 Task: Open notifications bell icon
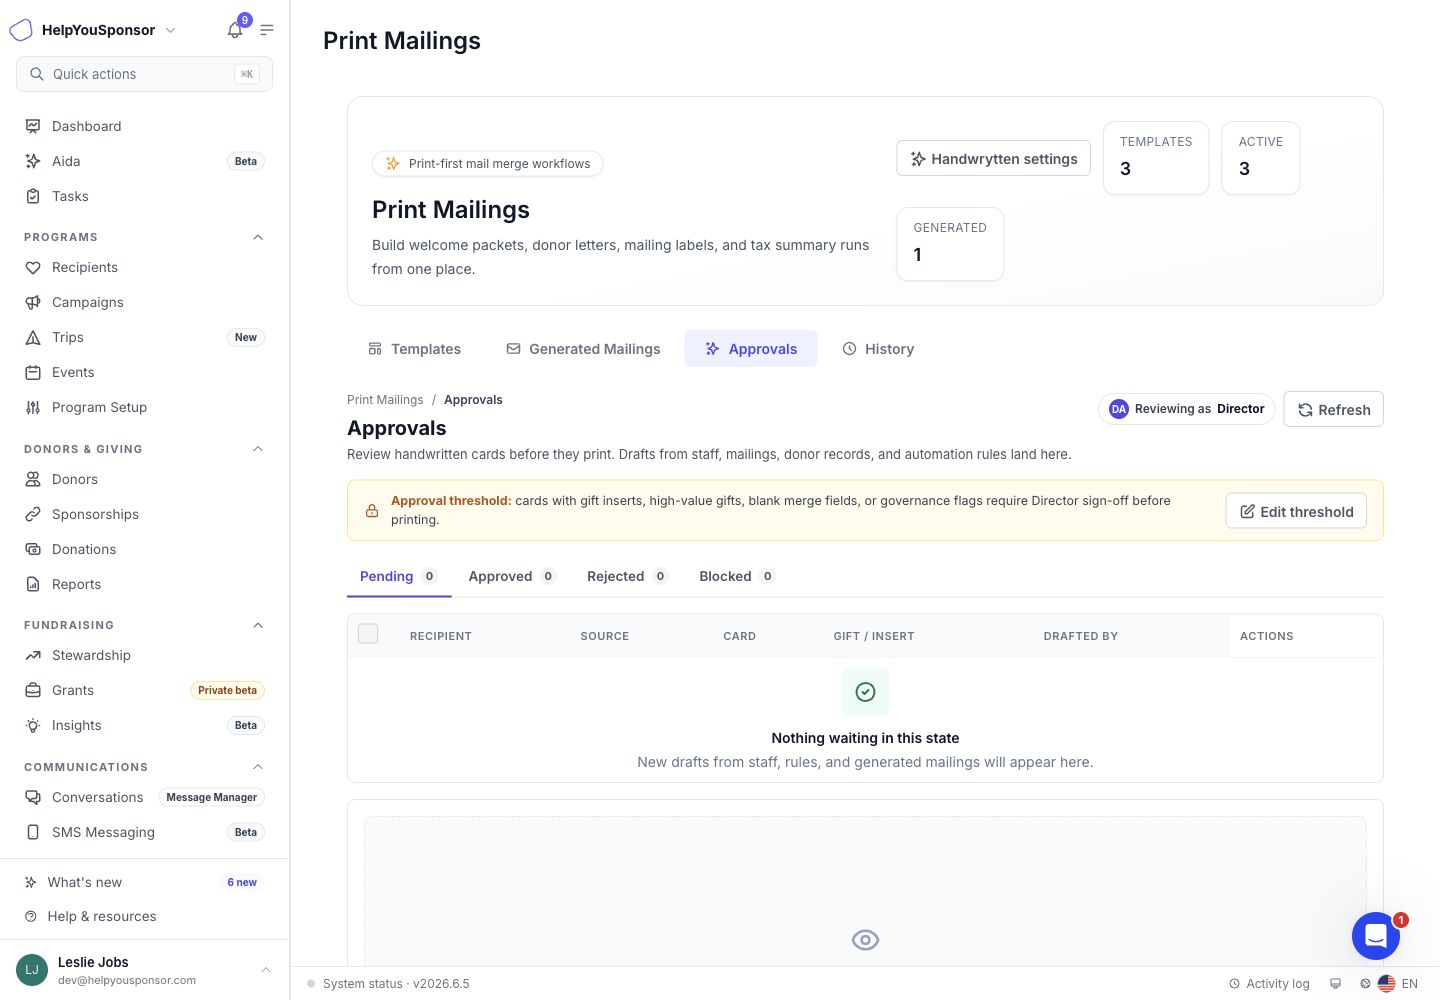tap(235, 30)
